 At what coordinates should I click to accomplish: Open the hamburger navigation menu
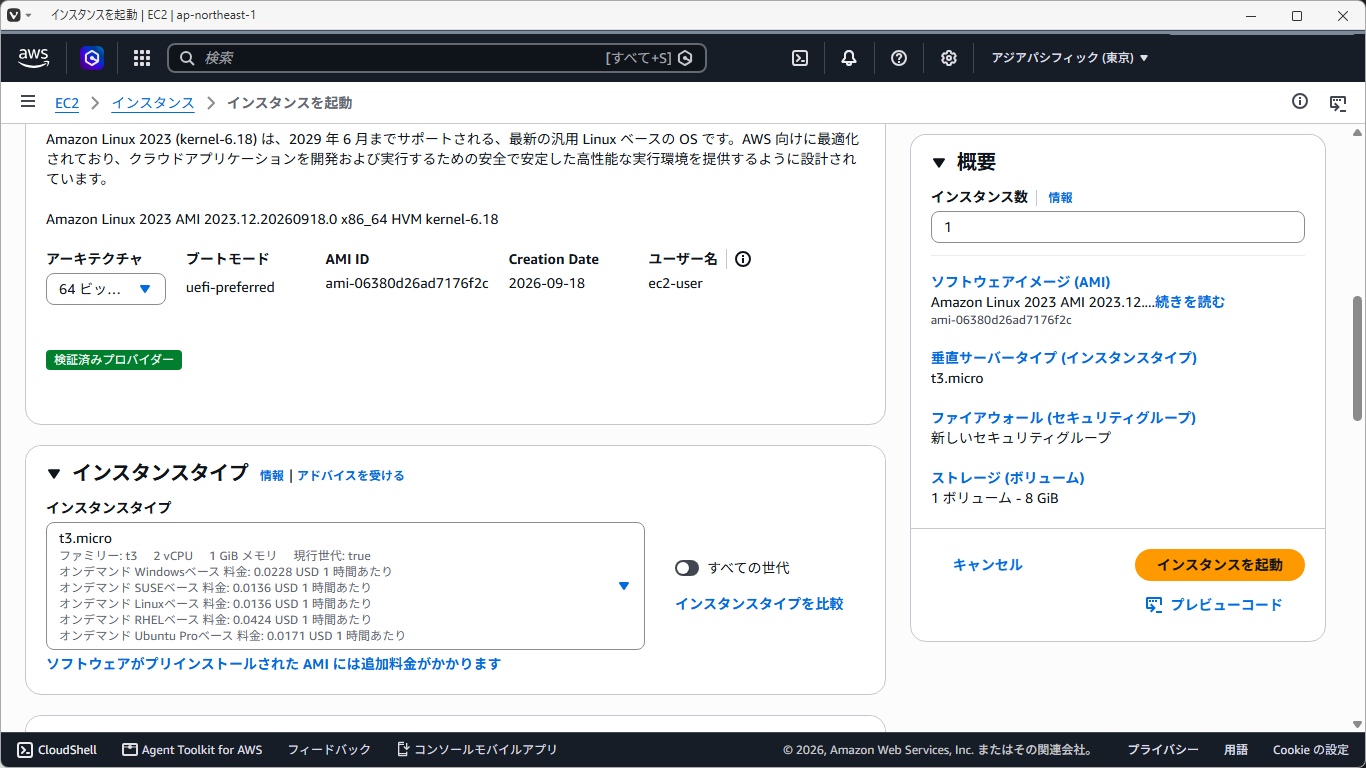[x=28, y=102]
